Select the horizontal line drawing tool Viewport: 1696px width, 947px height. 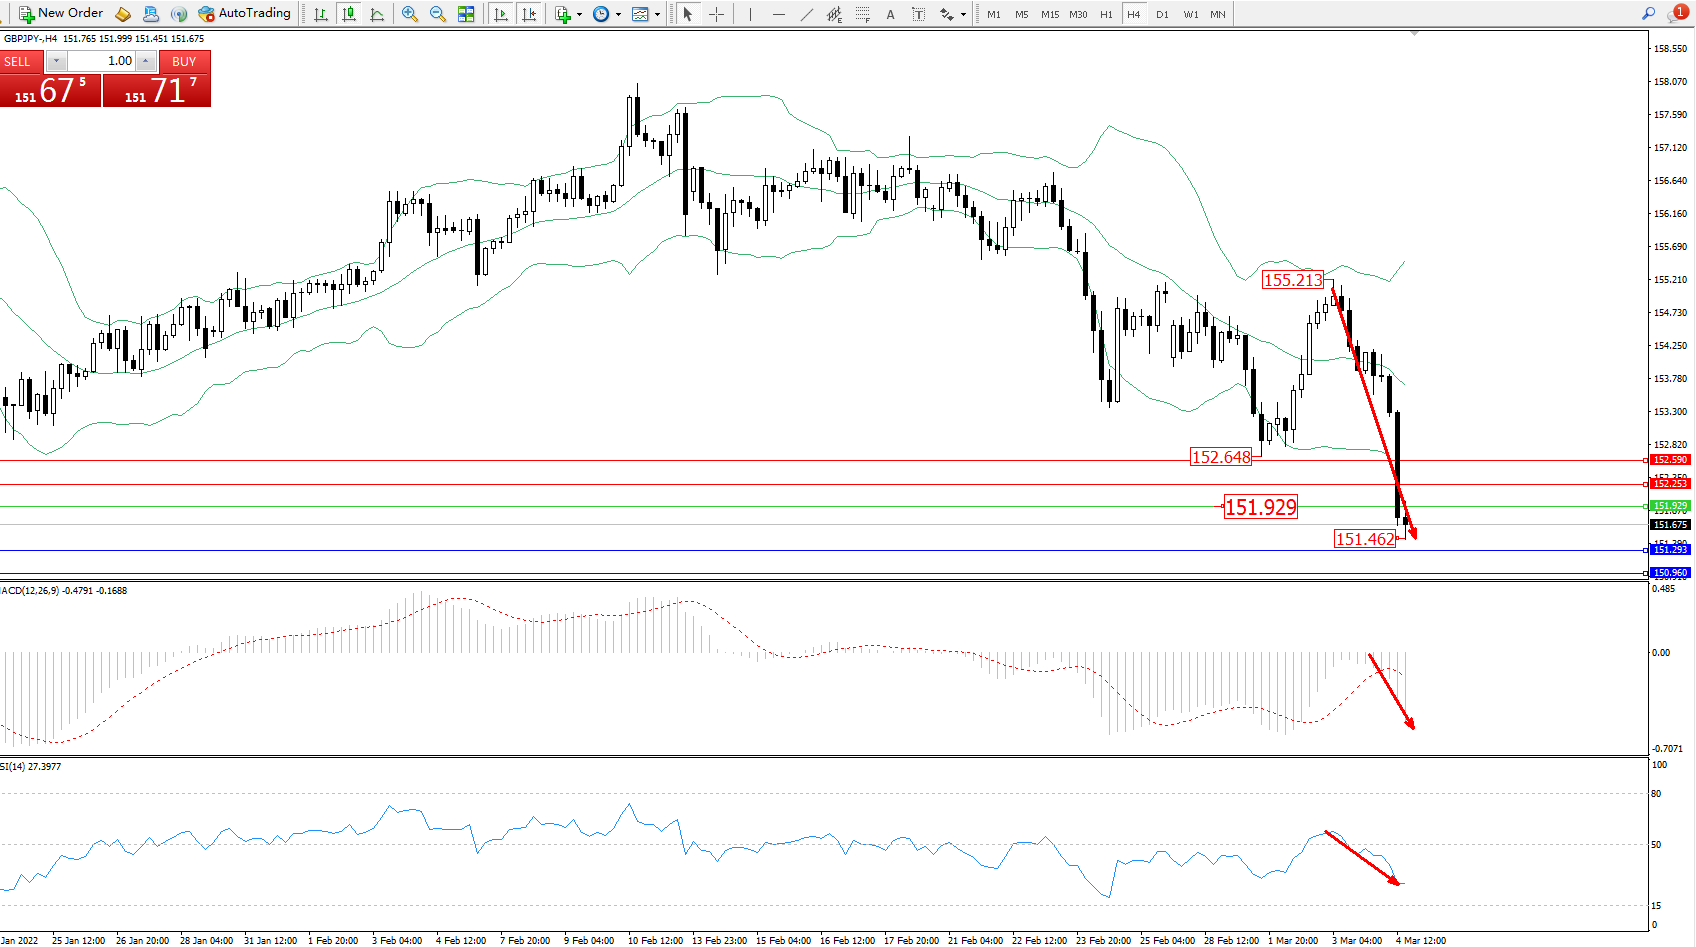click(x=778, y=14)
